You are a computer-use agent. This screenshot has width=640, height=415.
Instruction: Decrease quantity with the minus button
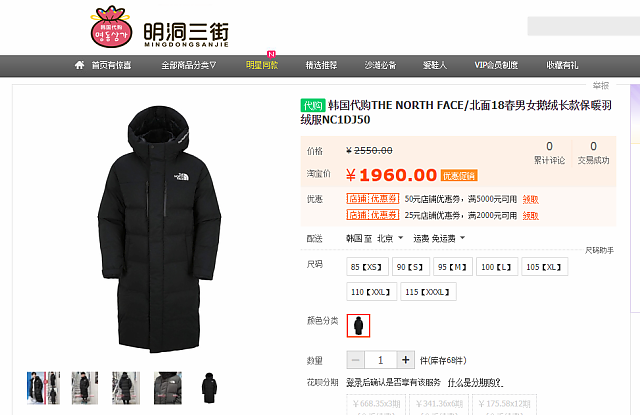[356, 360]
